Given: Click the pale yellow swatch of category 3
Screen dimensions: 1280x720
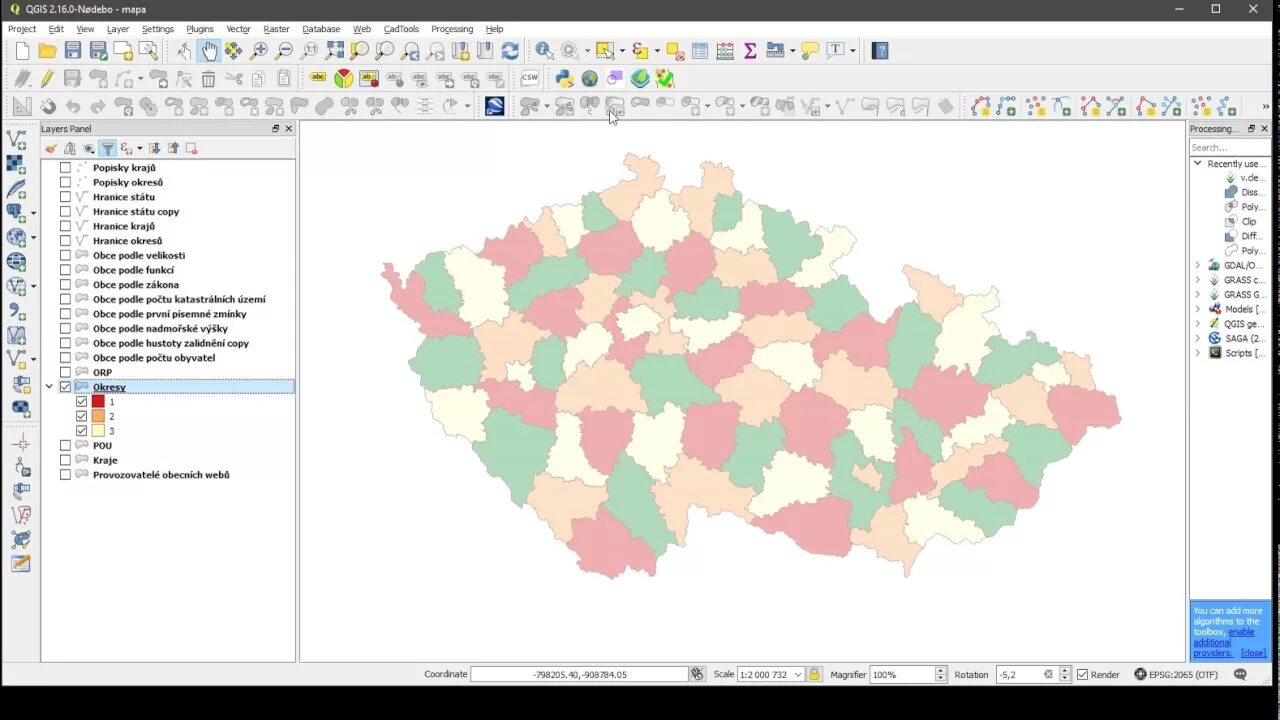Looking at the screenshot, I should tap(98, 431).
